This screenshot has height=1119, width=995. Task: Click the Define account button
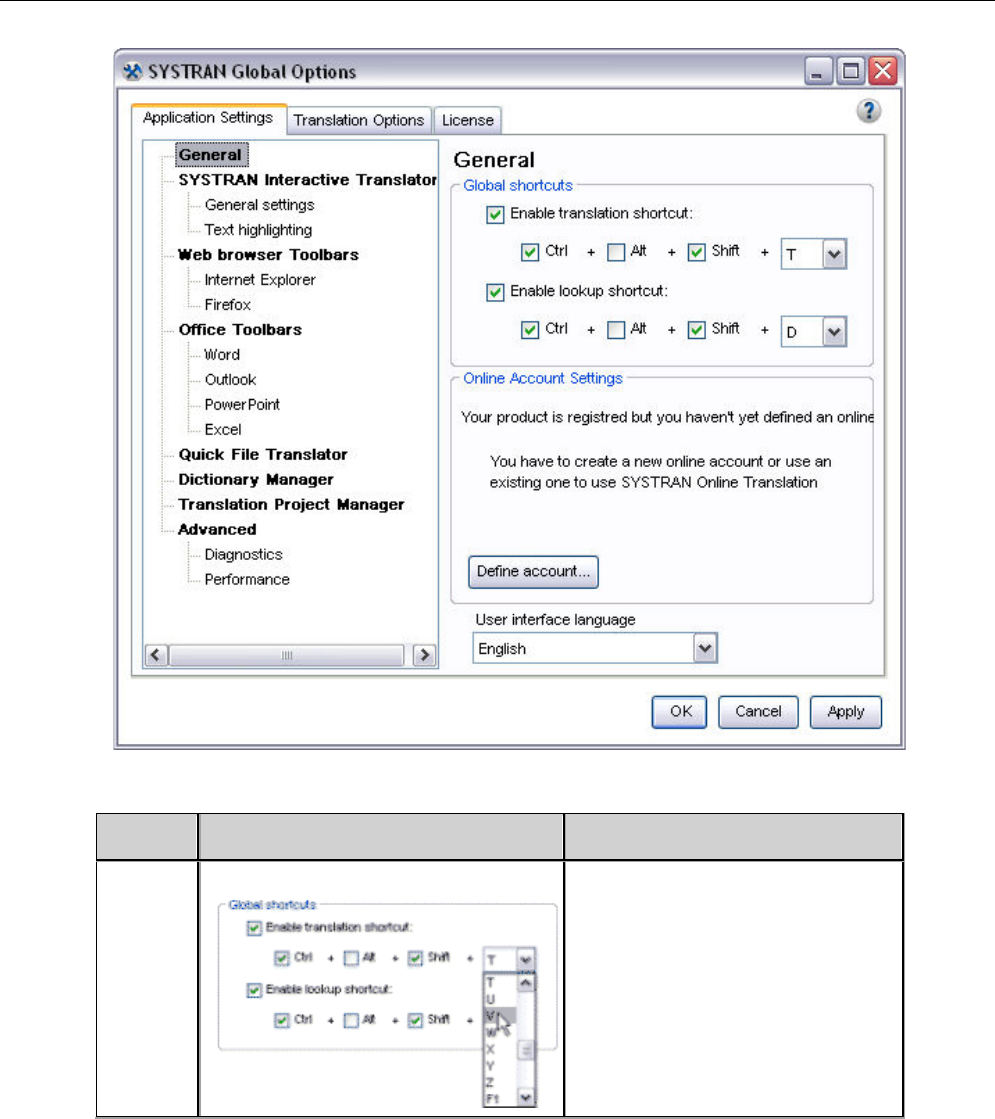533,572
